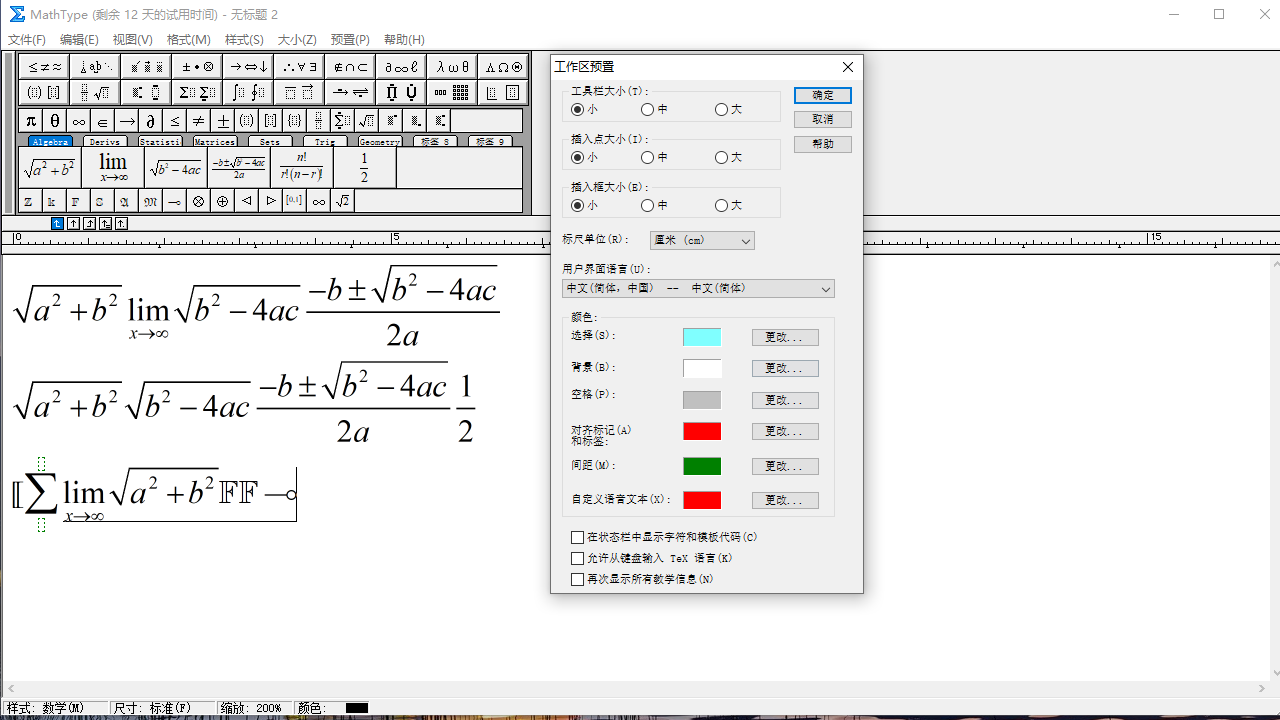Insert the circled plus symbol ⊕
1280x720 pixels.
222,201
